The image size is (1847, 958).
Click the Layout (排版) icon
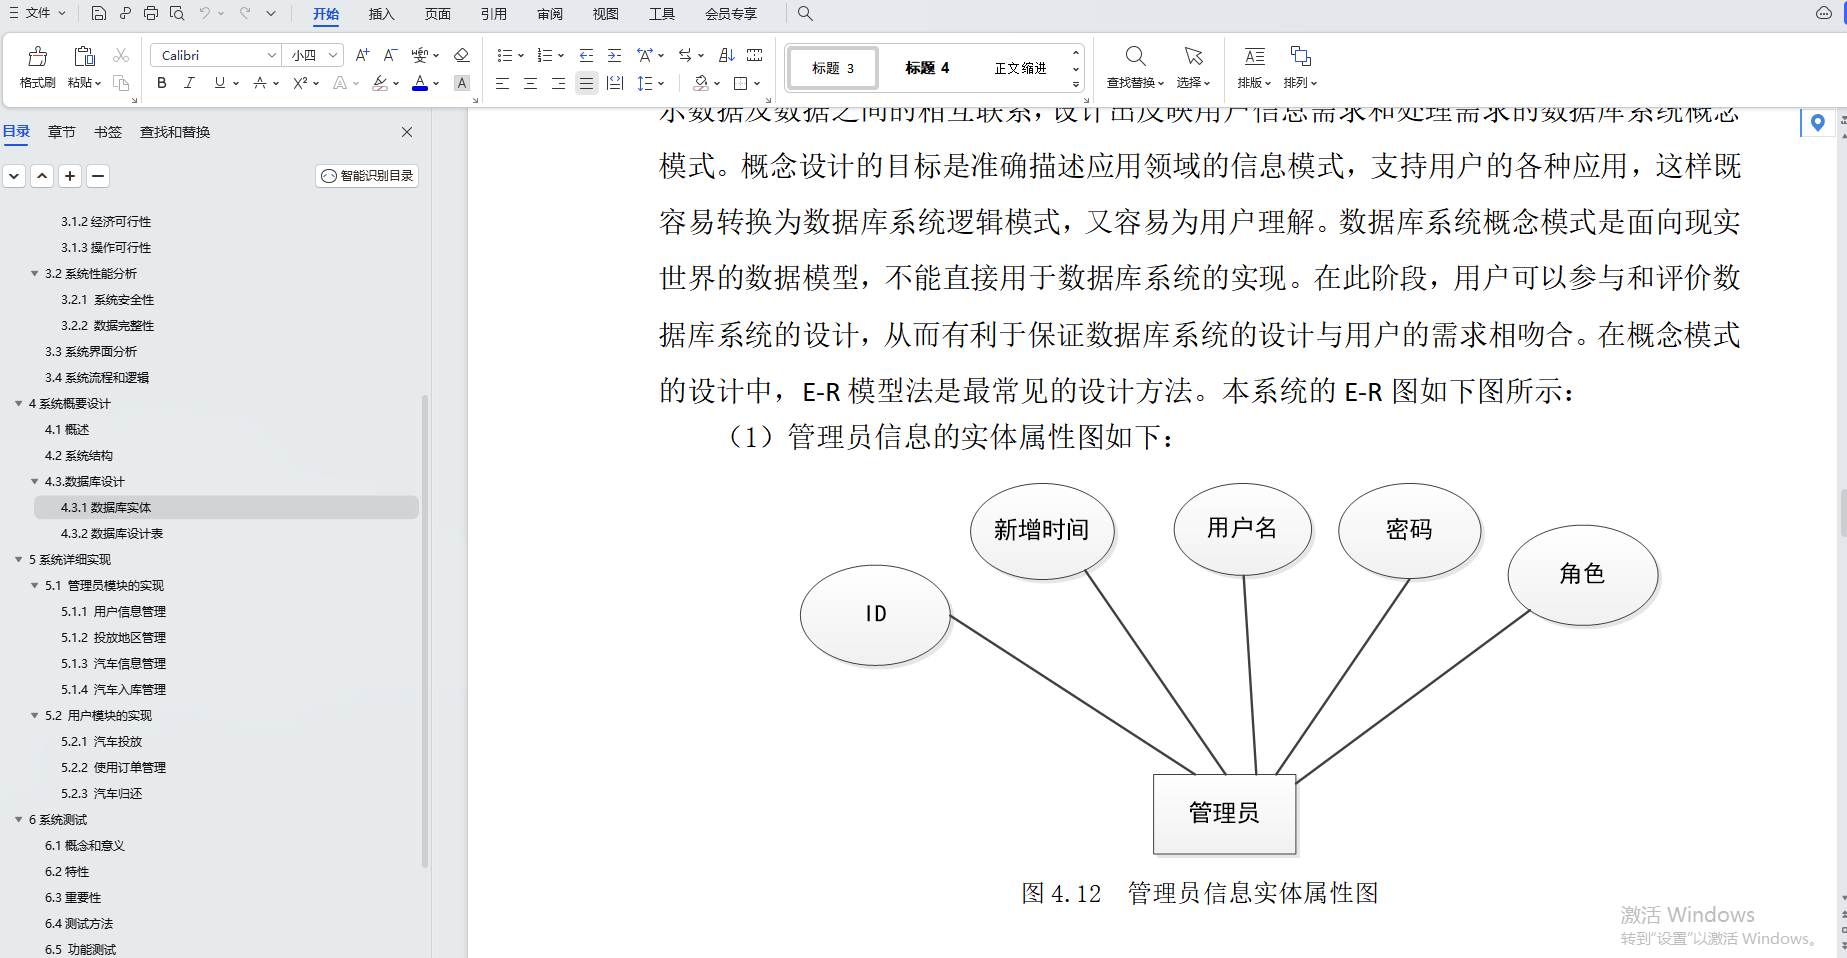(x=1254, y=56)
